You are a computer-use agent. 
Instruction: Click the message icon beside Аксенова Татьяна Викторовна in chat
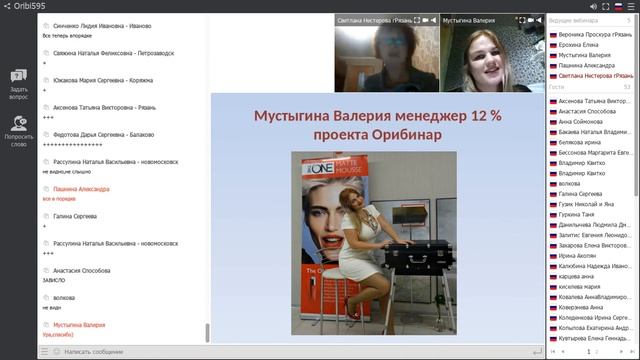click(46, 107)
